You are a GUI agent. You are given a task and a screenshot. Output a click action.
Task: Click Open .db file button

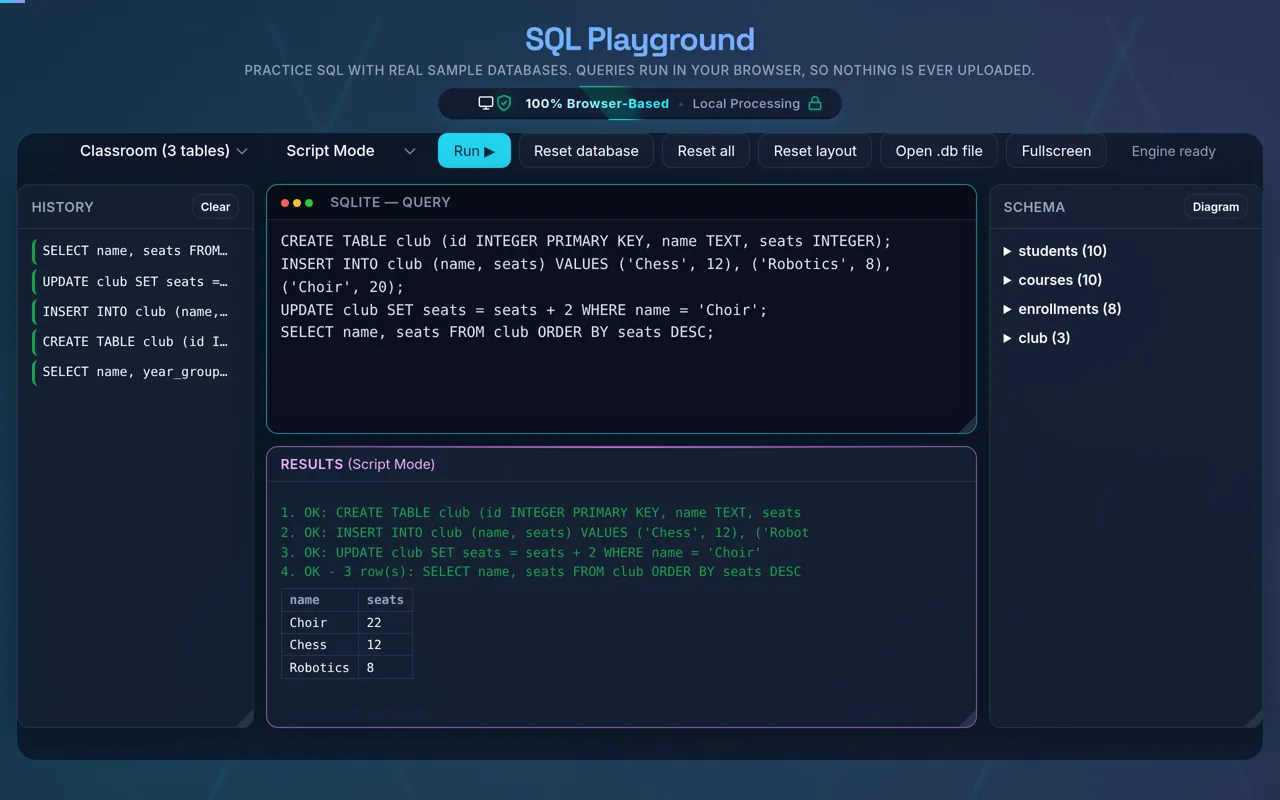[939, 151]
